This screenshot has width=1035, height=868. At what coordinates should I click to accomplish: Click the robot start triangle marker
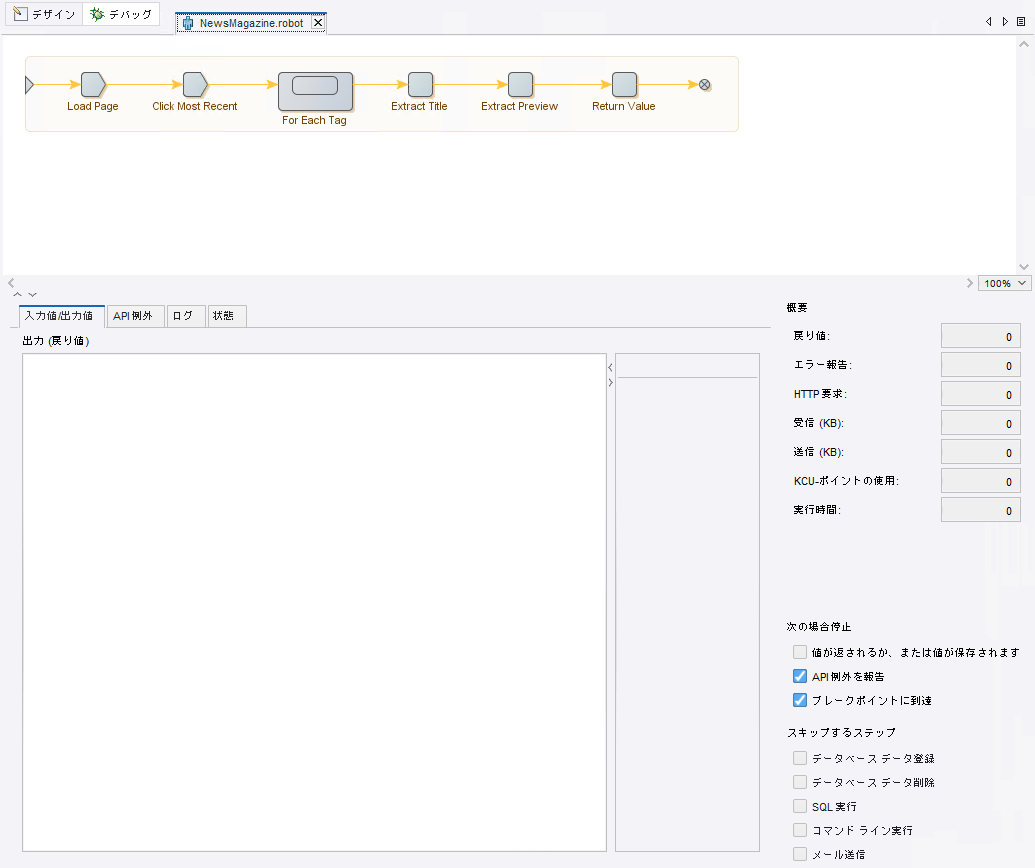click(x=29, y=85)
